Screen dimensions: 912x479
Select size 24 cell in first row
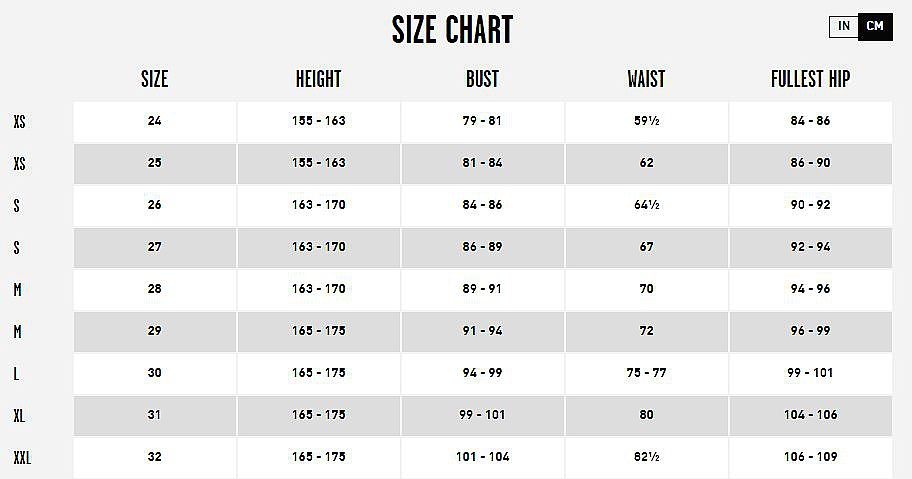tap(154, 121)
